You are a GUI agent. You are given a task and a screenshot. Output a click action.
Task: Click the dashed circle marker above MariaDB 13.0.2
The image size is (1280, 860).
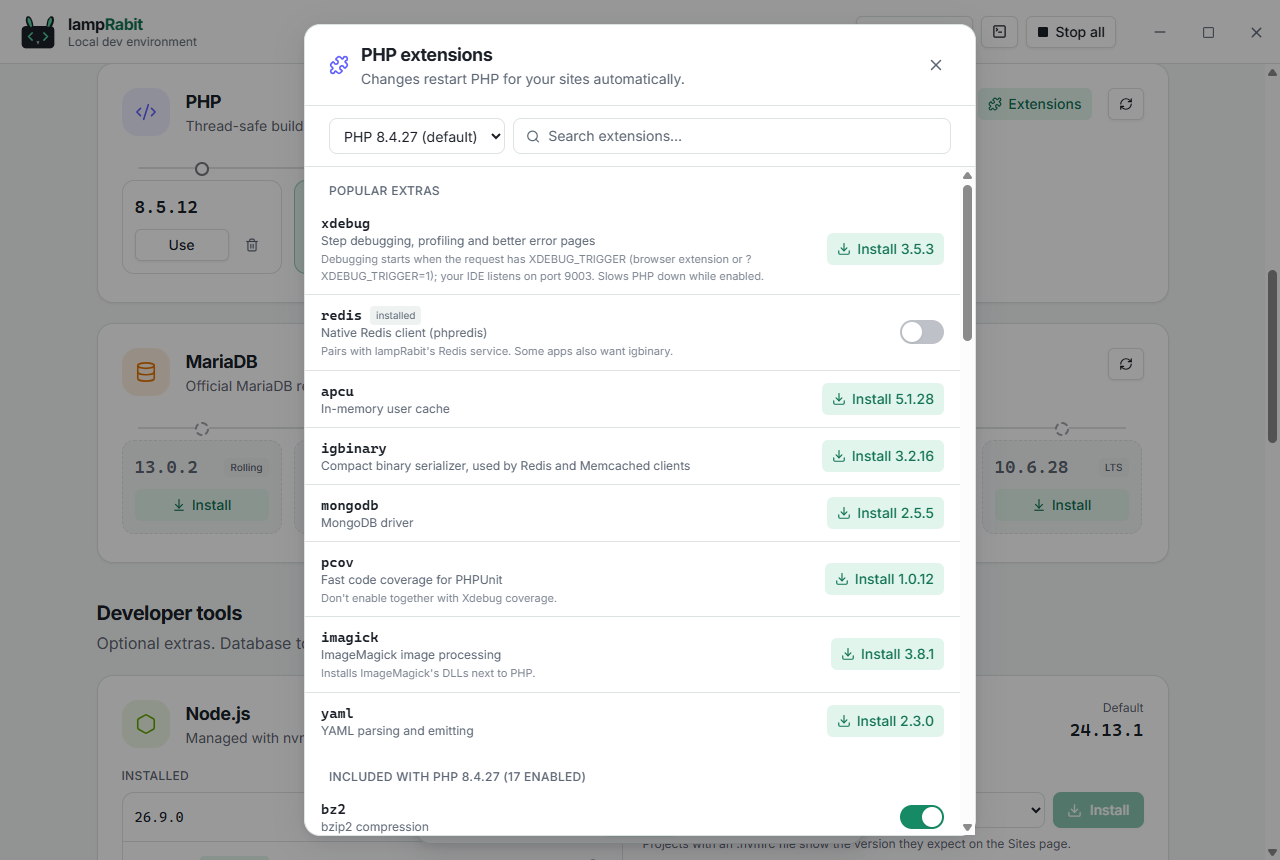click(x=202, y=429)
